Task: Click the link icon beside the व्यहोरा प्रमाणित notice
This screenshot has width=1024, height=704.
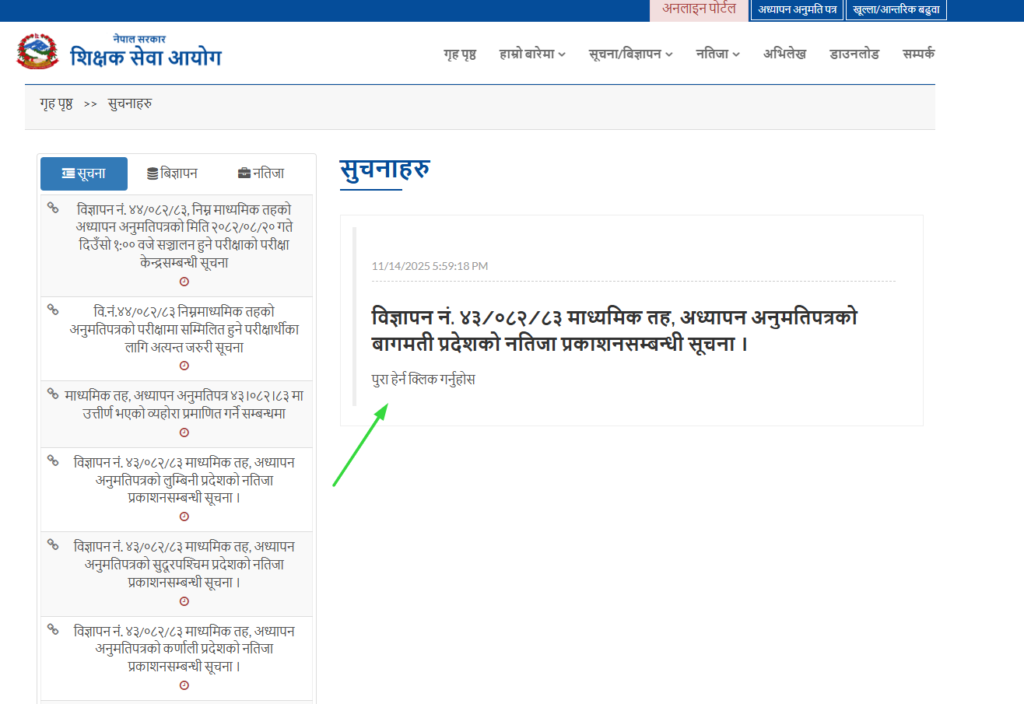Action: pos(53,394)
